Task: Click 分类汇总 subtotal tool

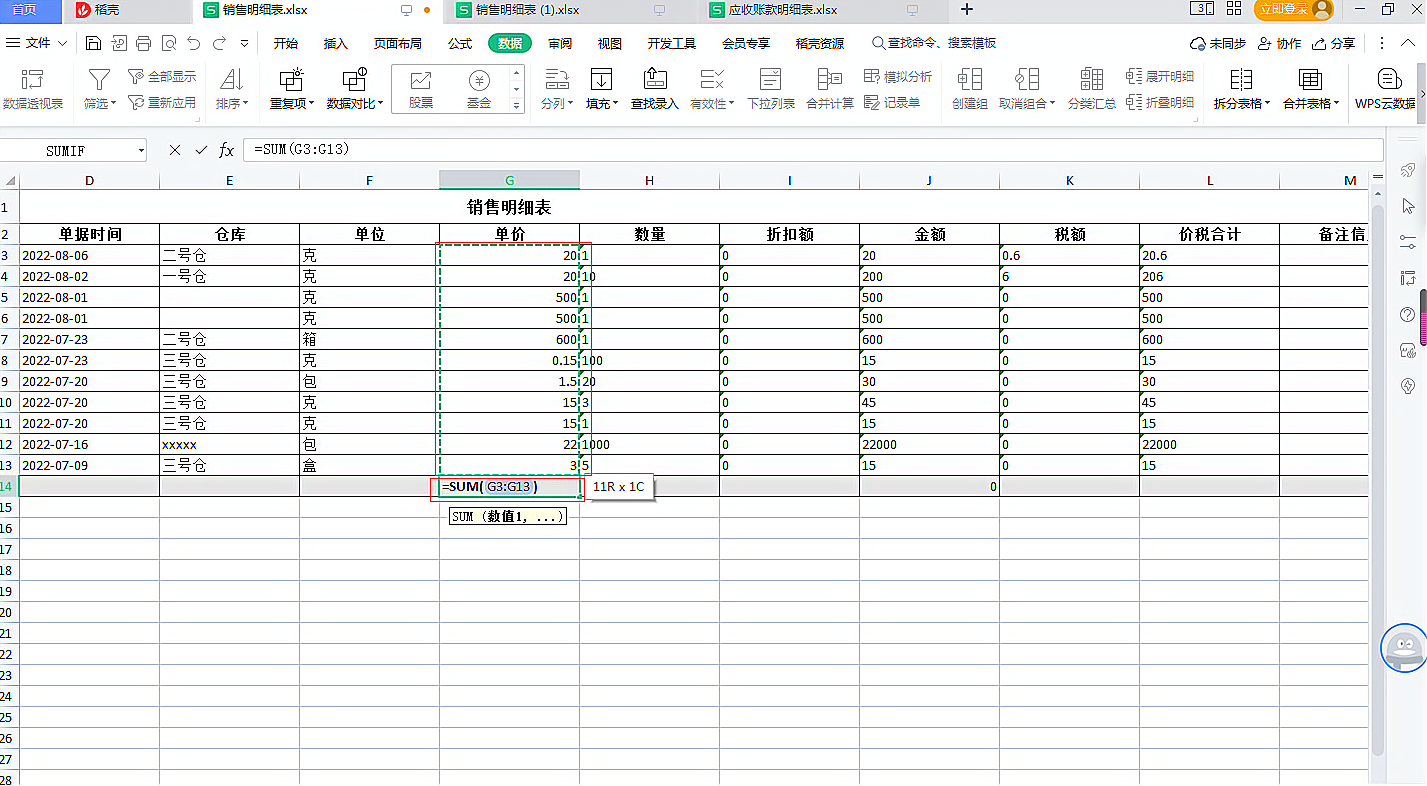Action: coord(1092,89)
